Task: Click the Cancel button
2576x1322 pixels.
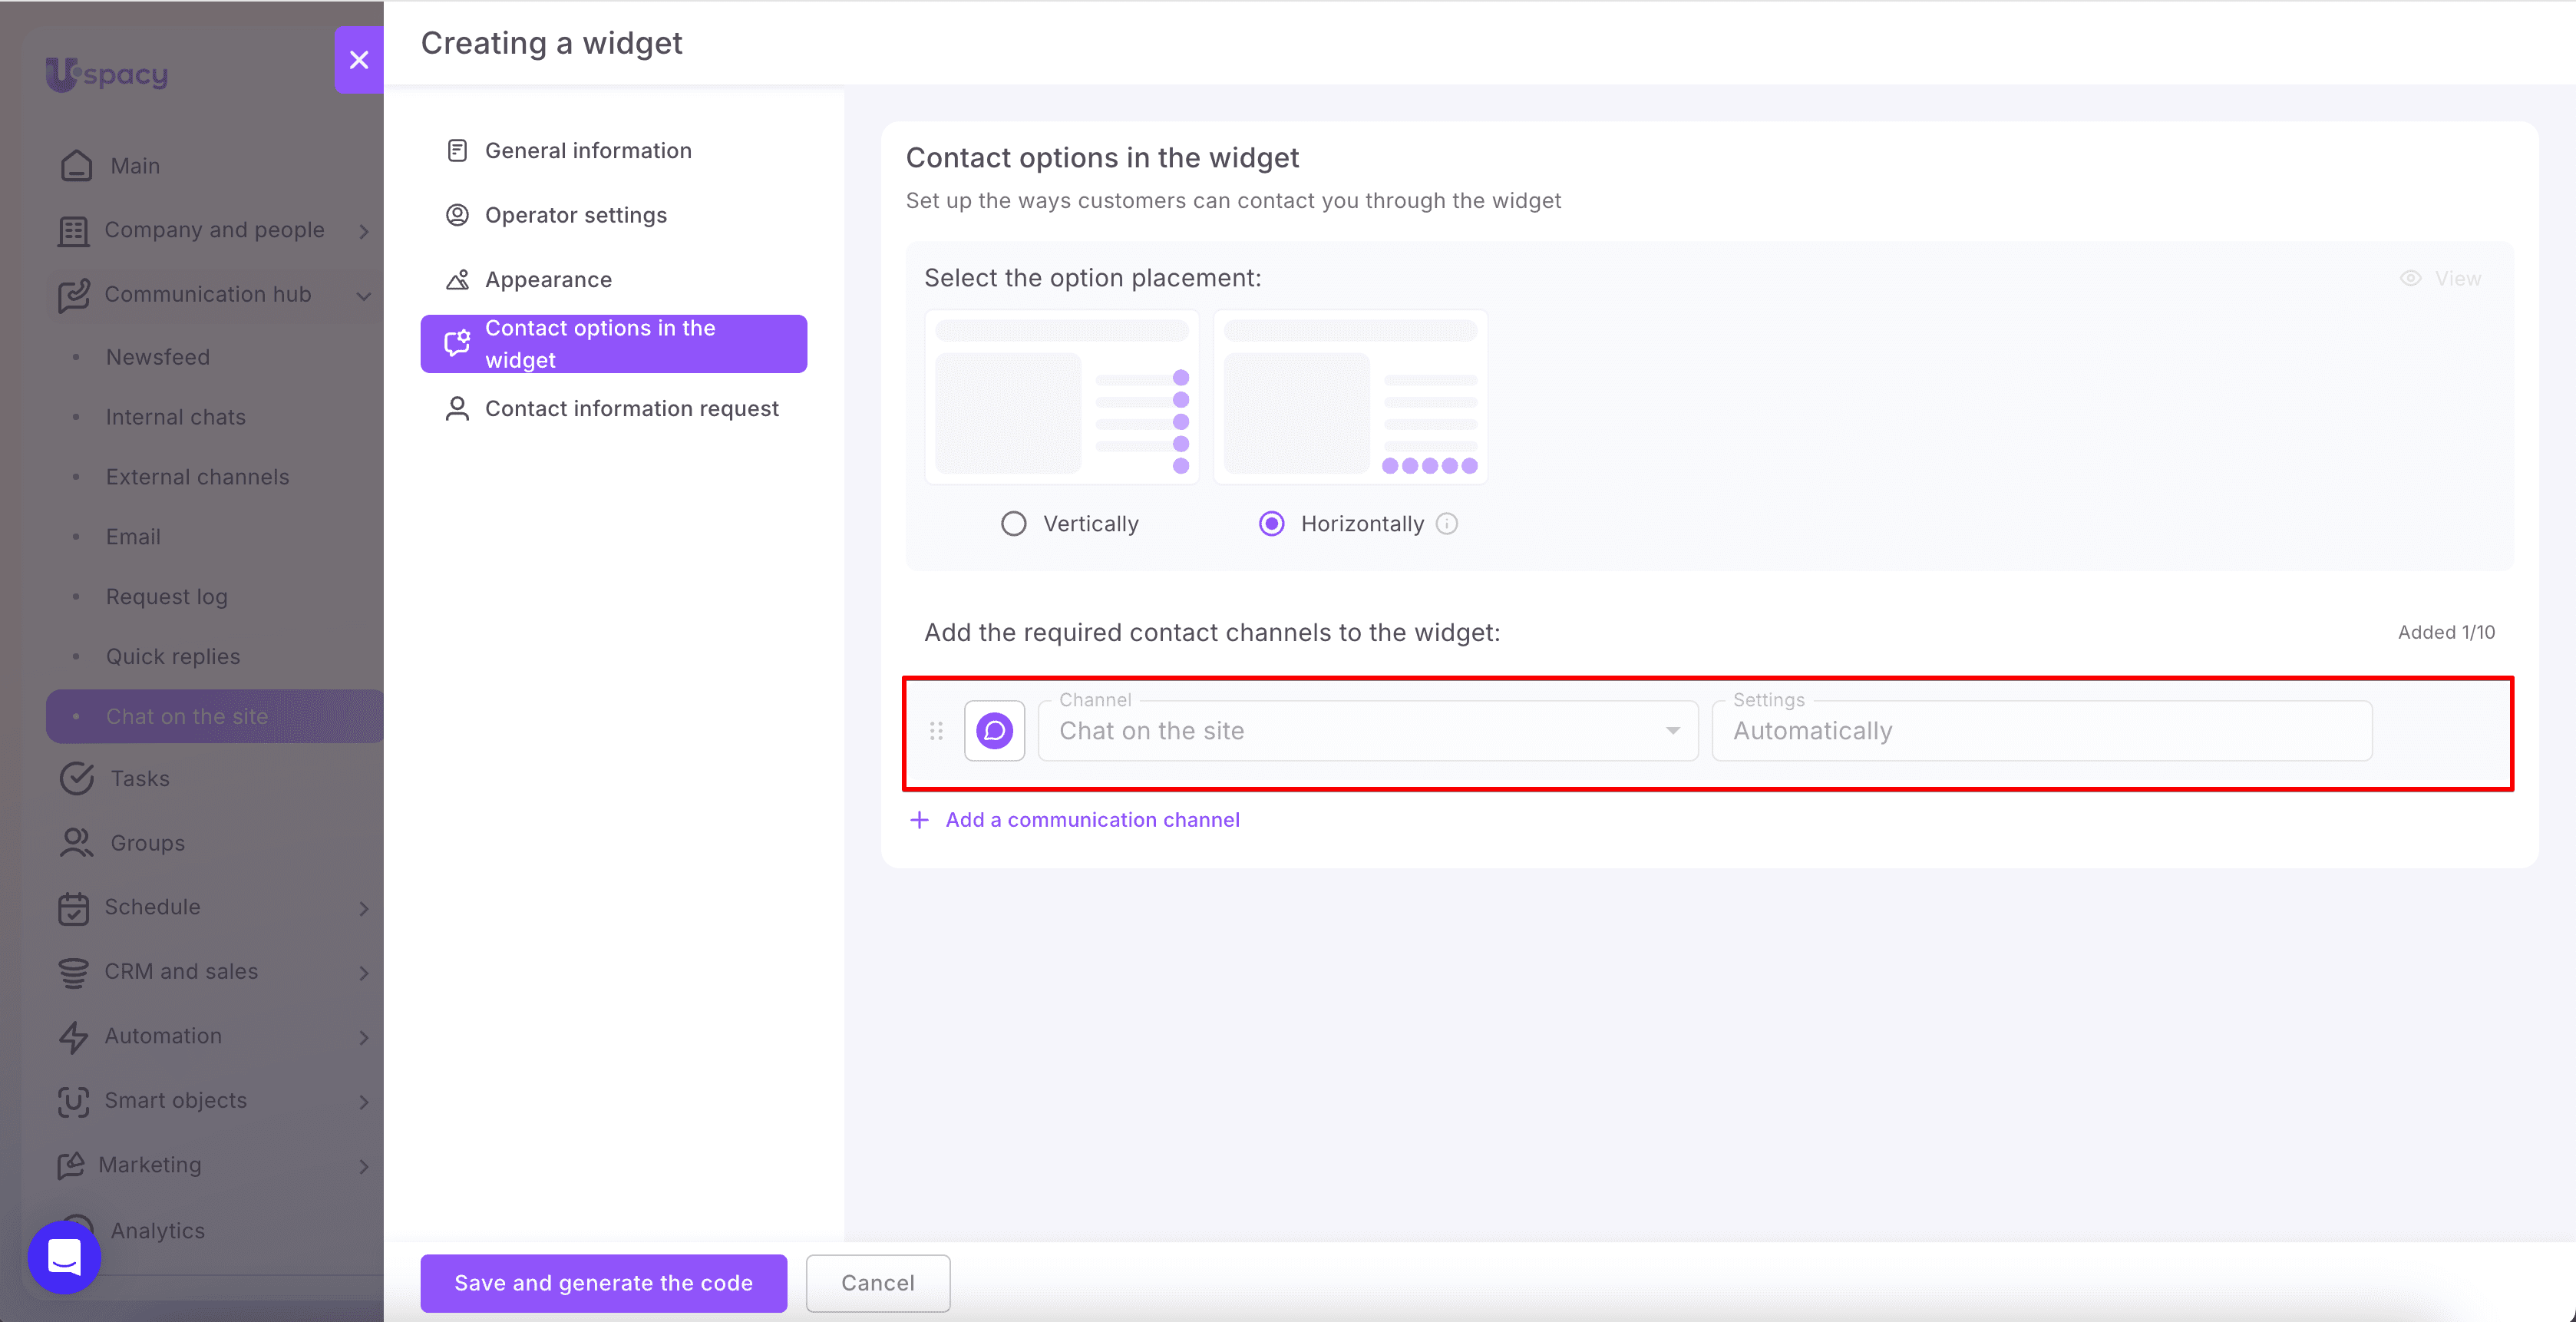Action: tap(878, 1283)
